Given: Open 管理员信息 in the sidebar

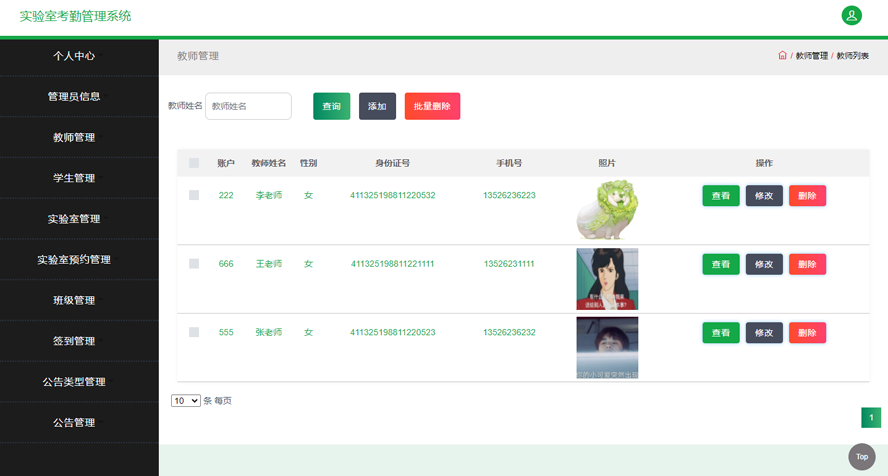Looking at the screenshot, I should (74, 97).
